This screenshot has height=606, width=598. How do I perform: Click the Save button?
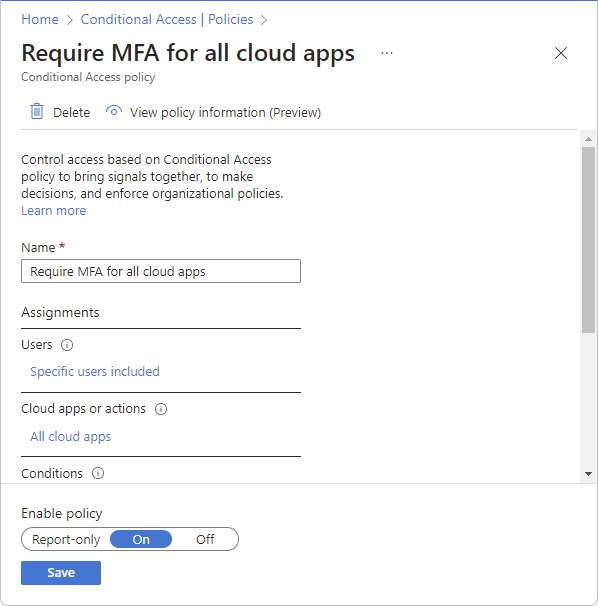tap(61, 573)
